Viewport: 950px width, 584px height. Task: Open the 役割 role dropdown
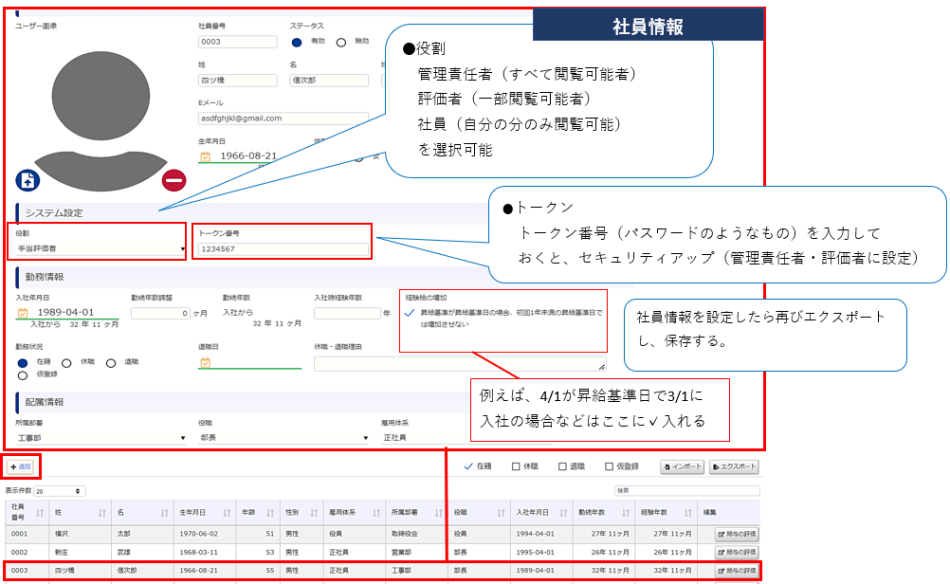(x=101, y=248)
